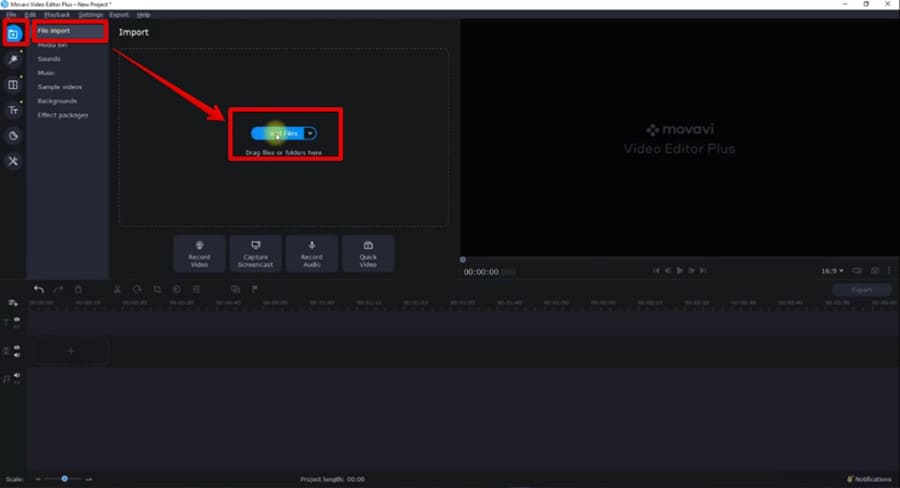Click the Transition wizard icon

(x=235, y=289)
